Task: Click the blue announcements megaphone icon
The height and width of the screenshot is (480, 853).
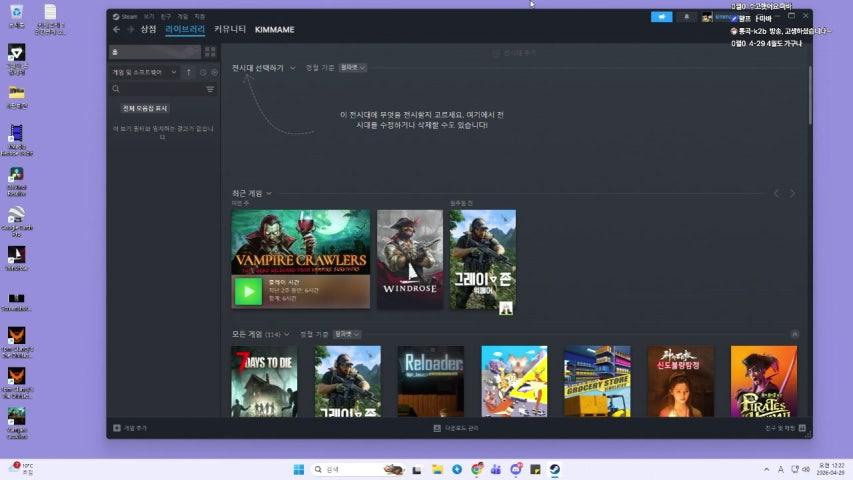Action: (661, 17)
